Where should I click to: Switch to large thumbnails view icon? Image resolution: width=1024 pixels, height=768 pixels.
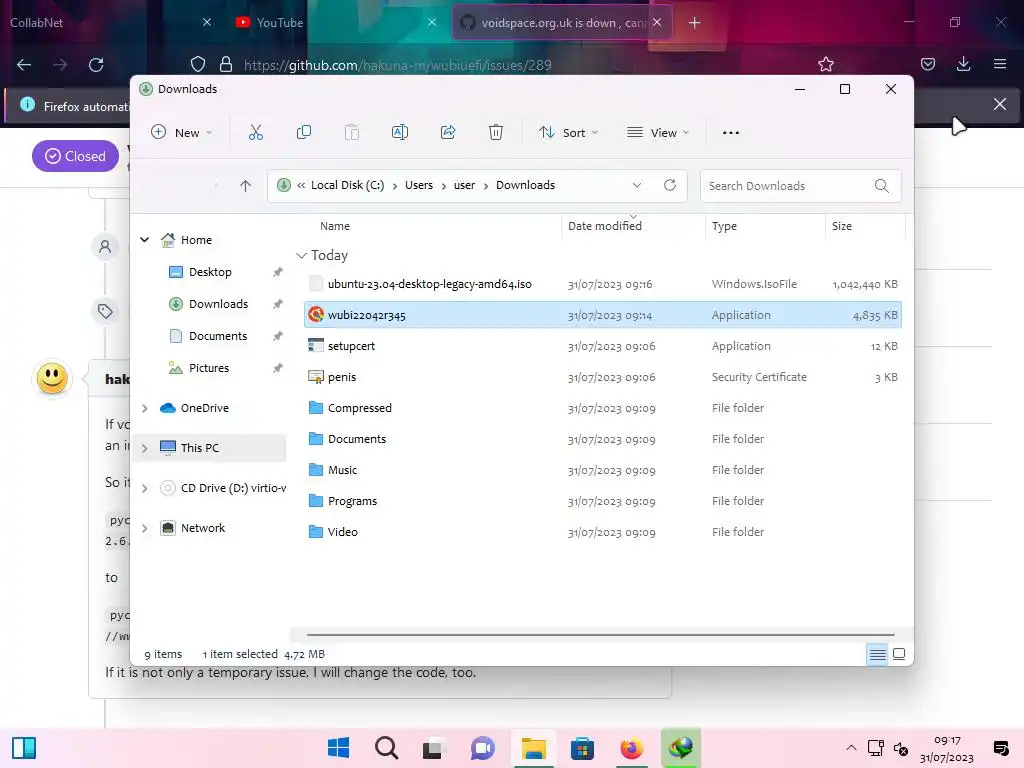coord(899,654)
